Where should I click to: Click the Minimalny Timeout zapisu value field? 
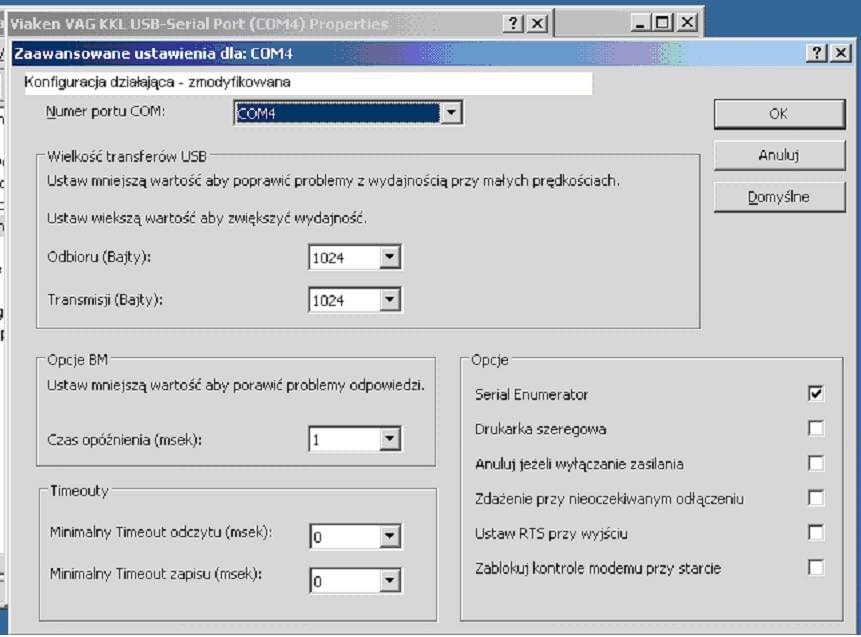345,581
